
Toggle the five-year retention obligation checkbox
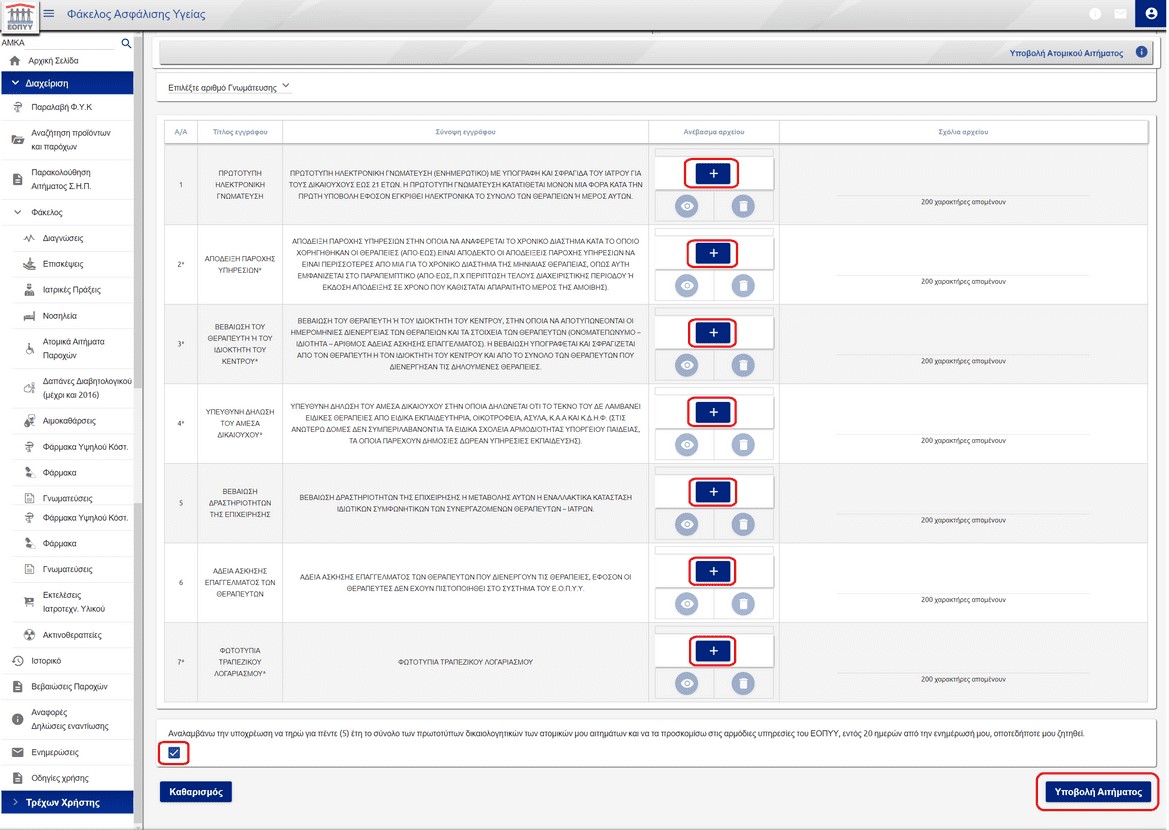174,752
